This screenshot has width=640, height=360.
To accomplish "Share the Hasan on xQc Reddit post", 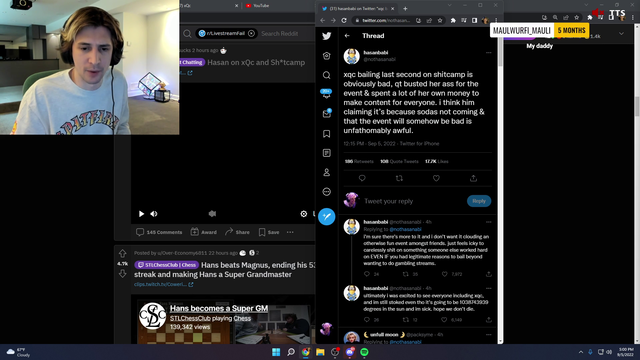I will [x=238, y=232].
